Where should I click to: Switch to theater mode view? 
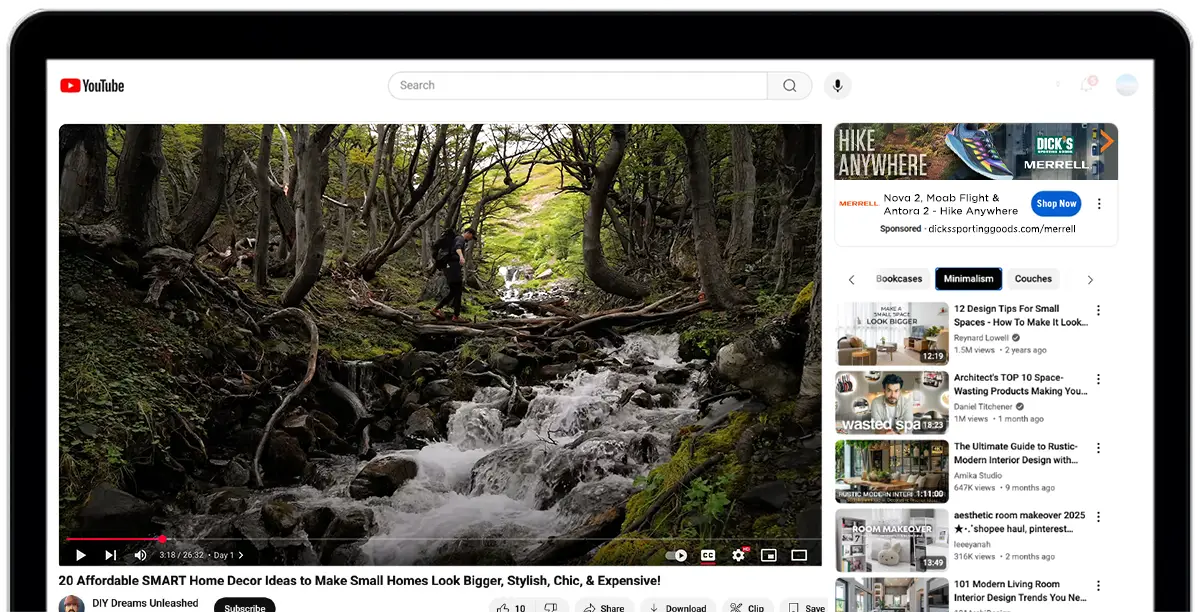click(x=799, y=555)
